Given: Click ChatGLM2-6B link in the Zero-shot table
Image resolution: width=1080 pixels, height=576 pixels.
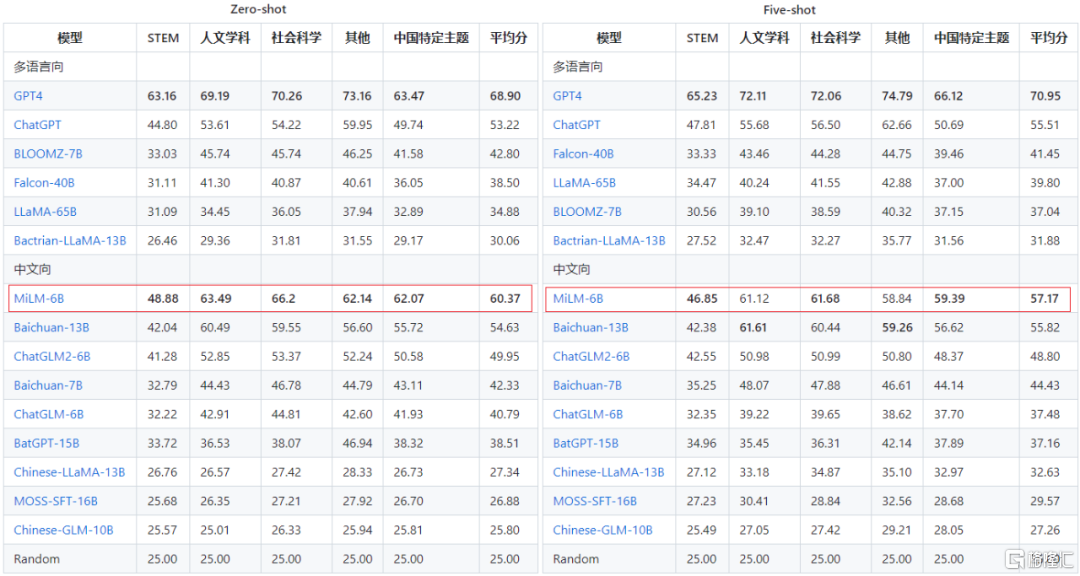Looking at the screenshot, I should pyautogui.click(x=52, y=356).
